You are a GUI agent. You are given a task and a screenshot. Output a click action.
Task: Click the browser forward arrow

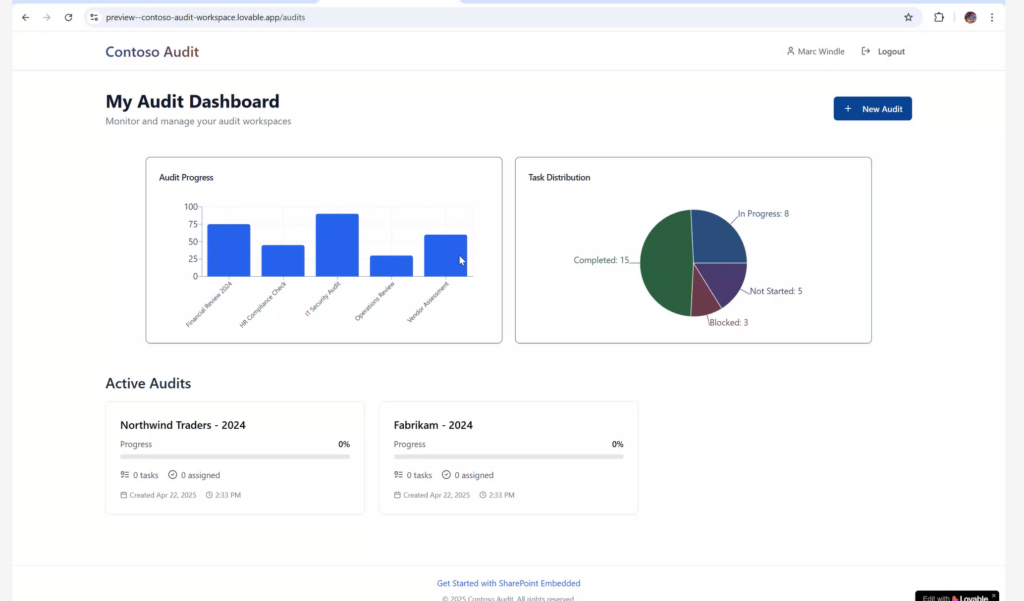click(46, 18)
